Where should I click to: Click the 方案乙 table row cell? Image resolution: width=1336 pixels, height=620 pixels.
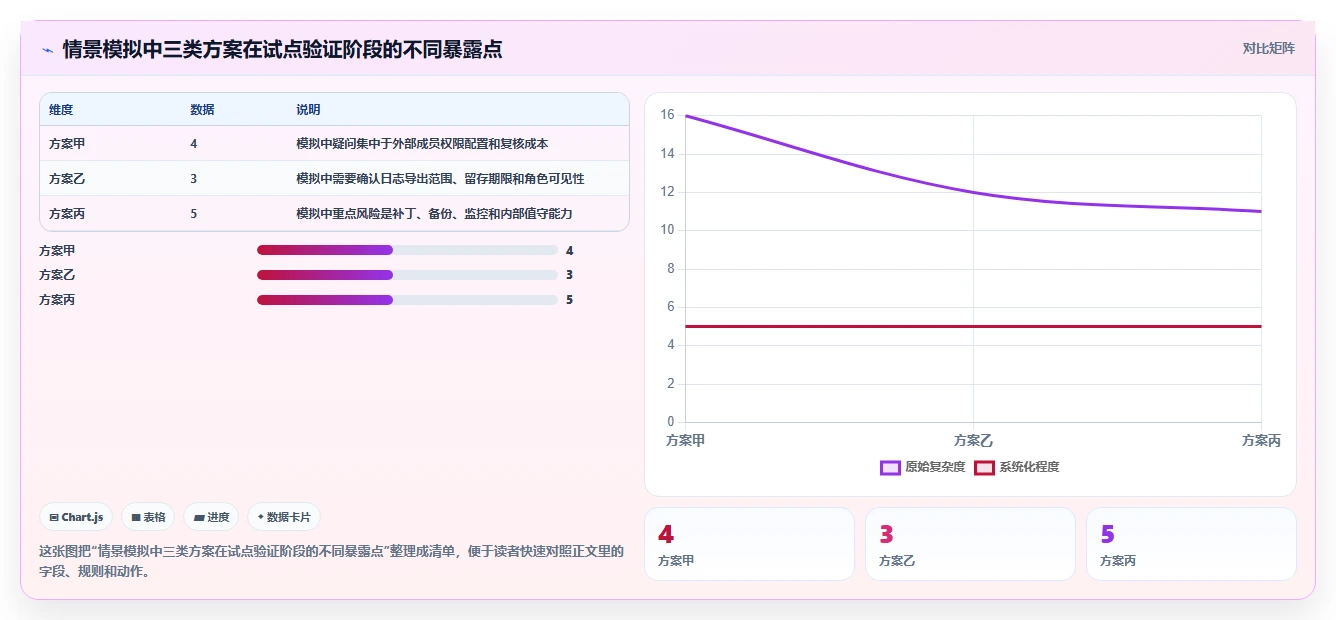(x=67, y=179)
